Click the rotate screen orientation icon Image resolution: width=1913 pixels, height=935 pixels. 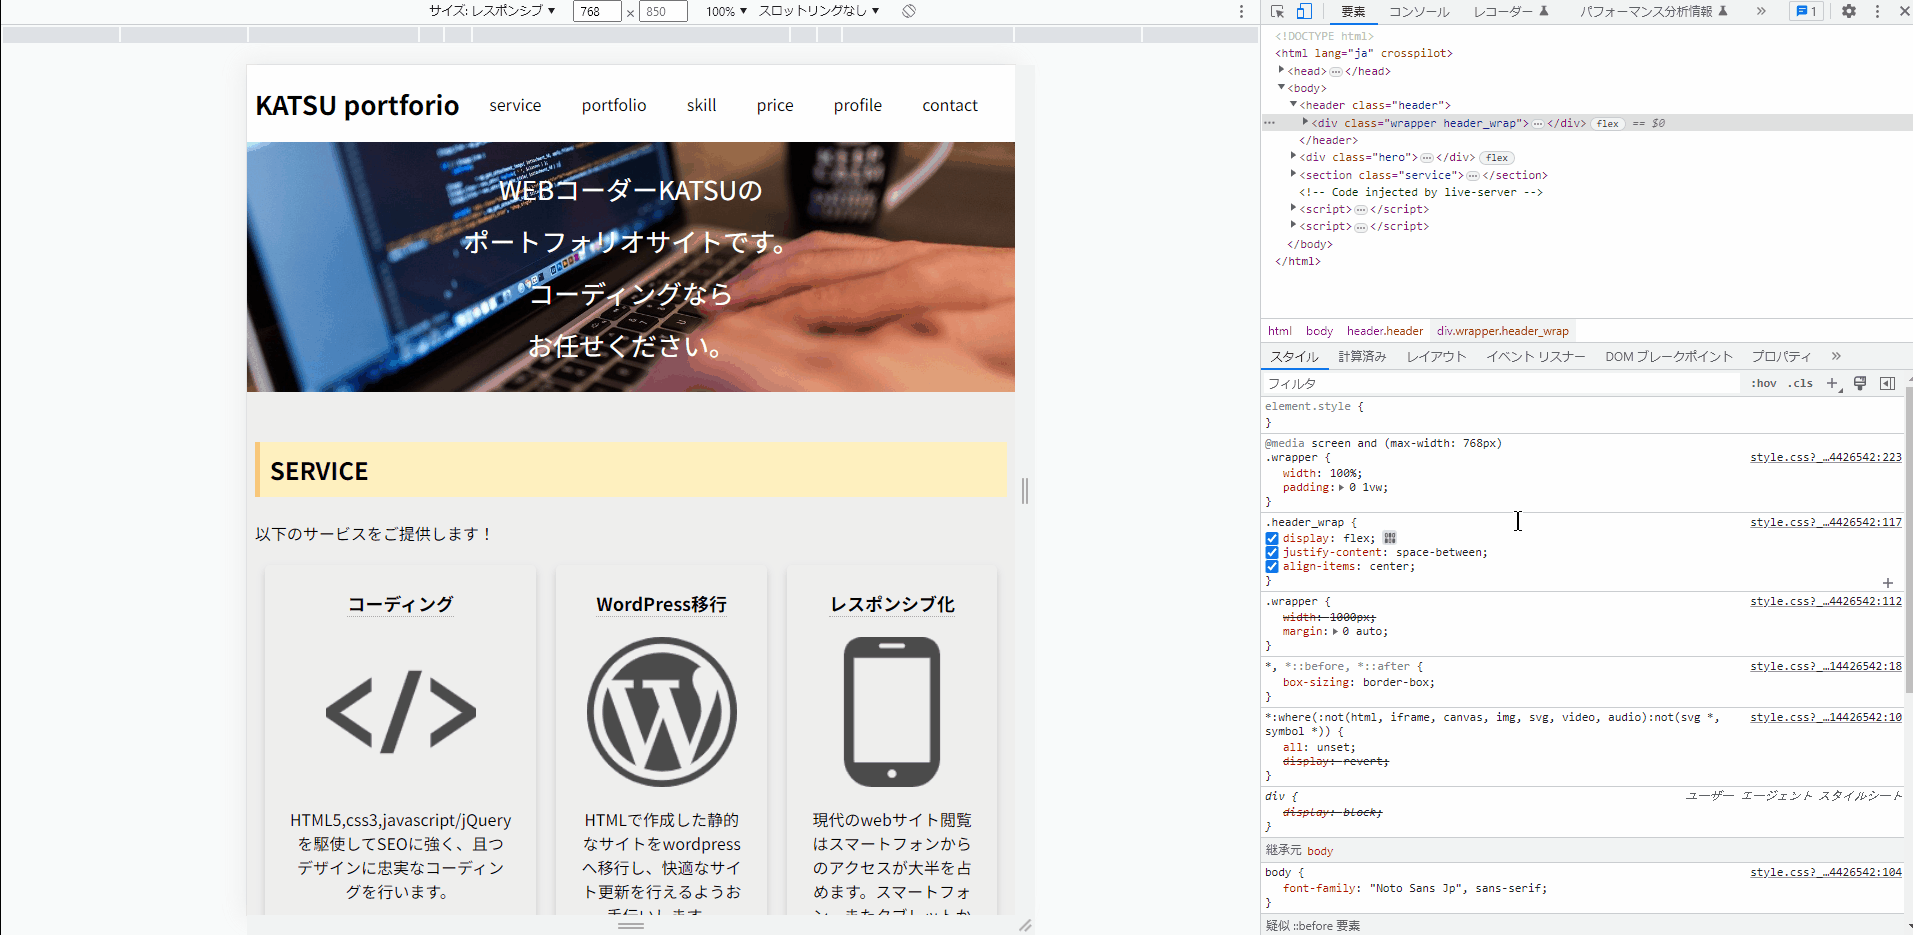click(908, 11)
